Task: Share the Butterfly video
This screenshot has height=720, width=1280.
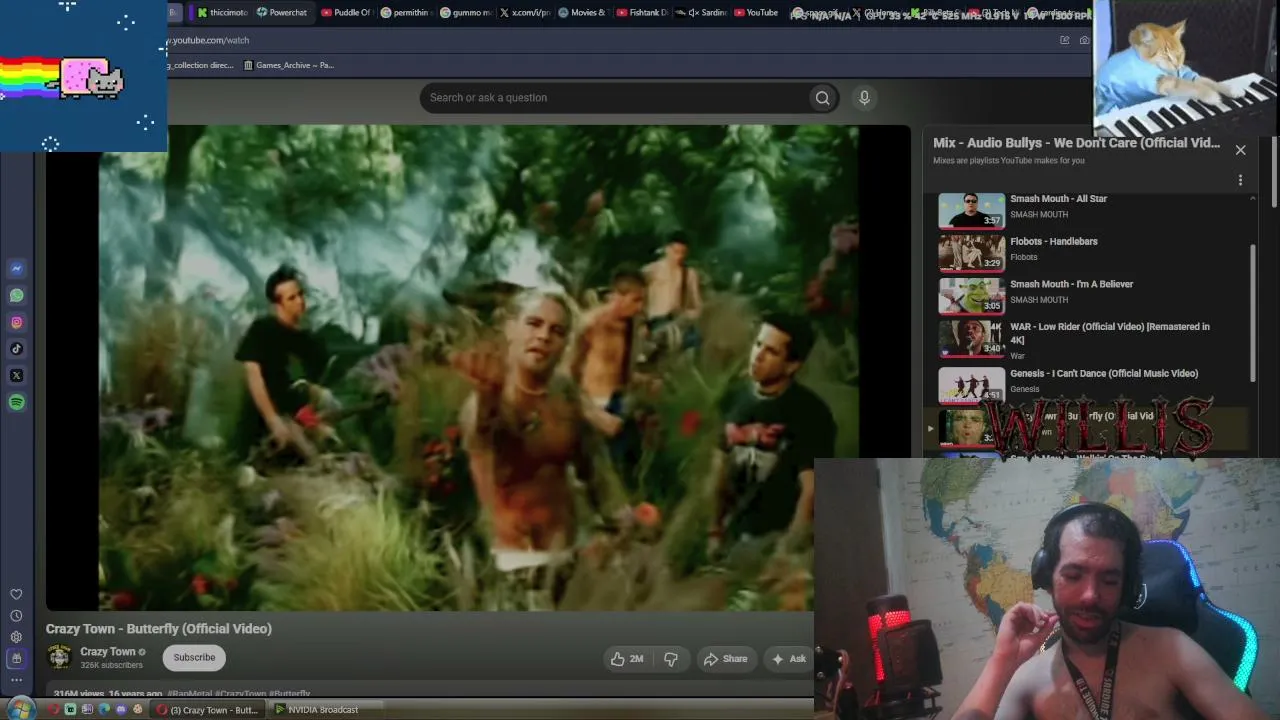Action: [x=726, y=659]
